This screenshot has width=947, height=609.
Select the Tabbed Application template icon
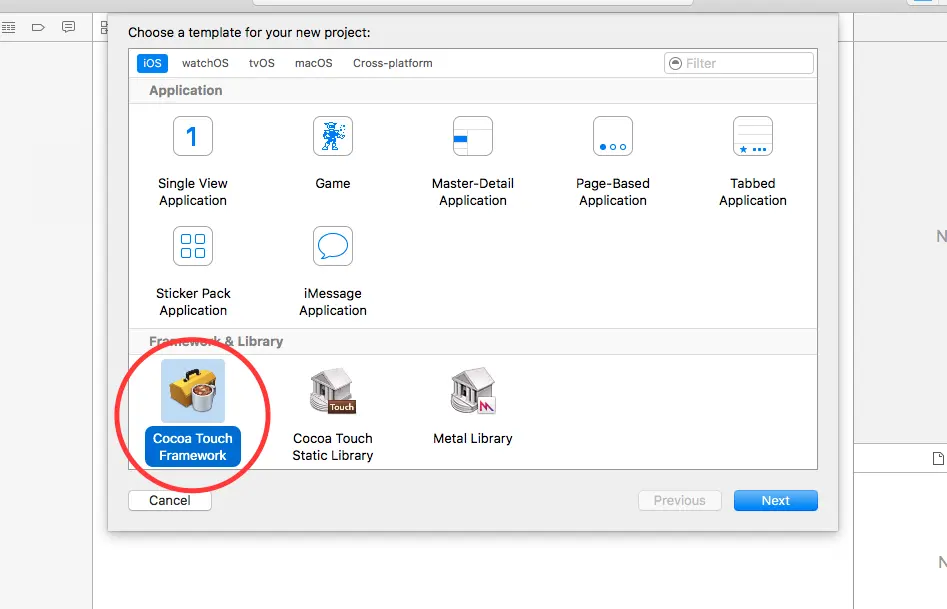point(753,136)
